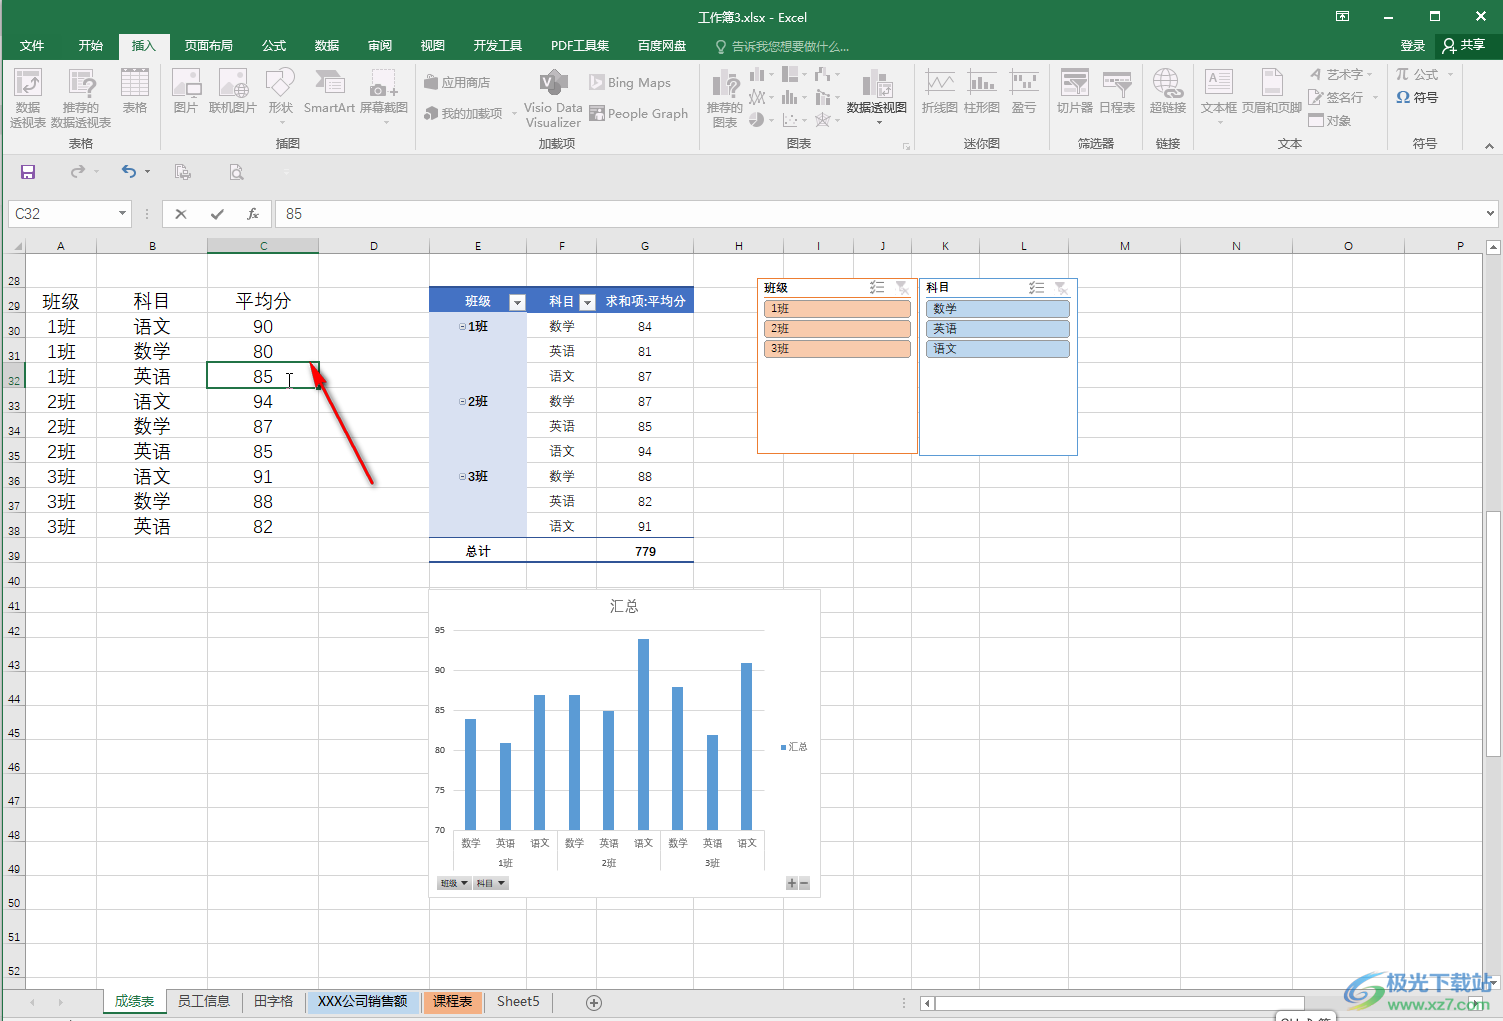Image resolution: width=1503 pixels, height=1021 pixels.
Task: Open Recommended PivotTables
Action: 81,98
